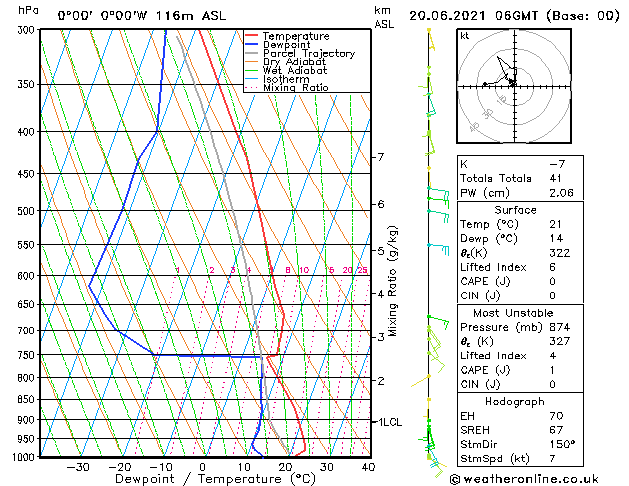
Task: Click the 'Temperature' legend entry
Action: [296, 36]
